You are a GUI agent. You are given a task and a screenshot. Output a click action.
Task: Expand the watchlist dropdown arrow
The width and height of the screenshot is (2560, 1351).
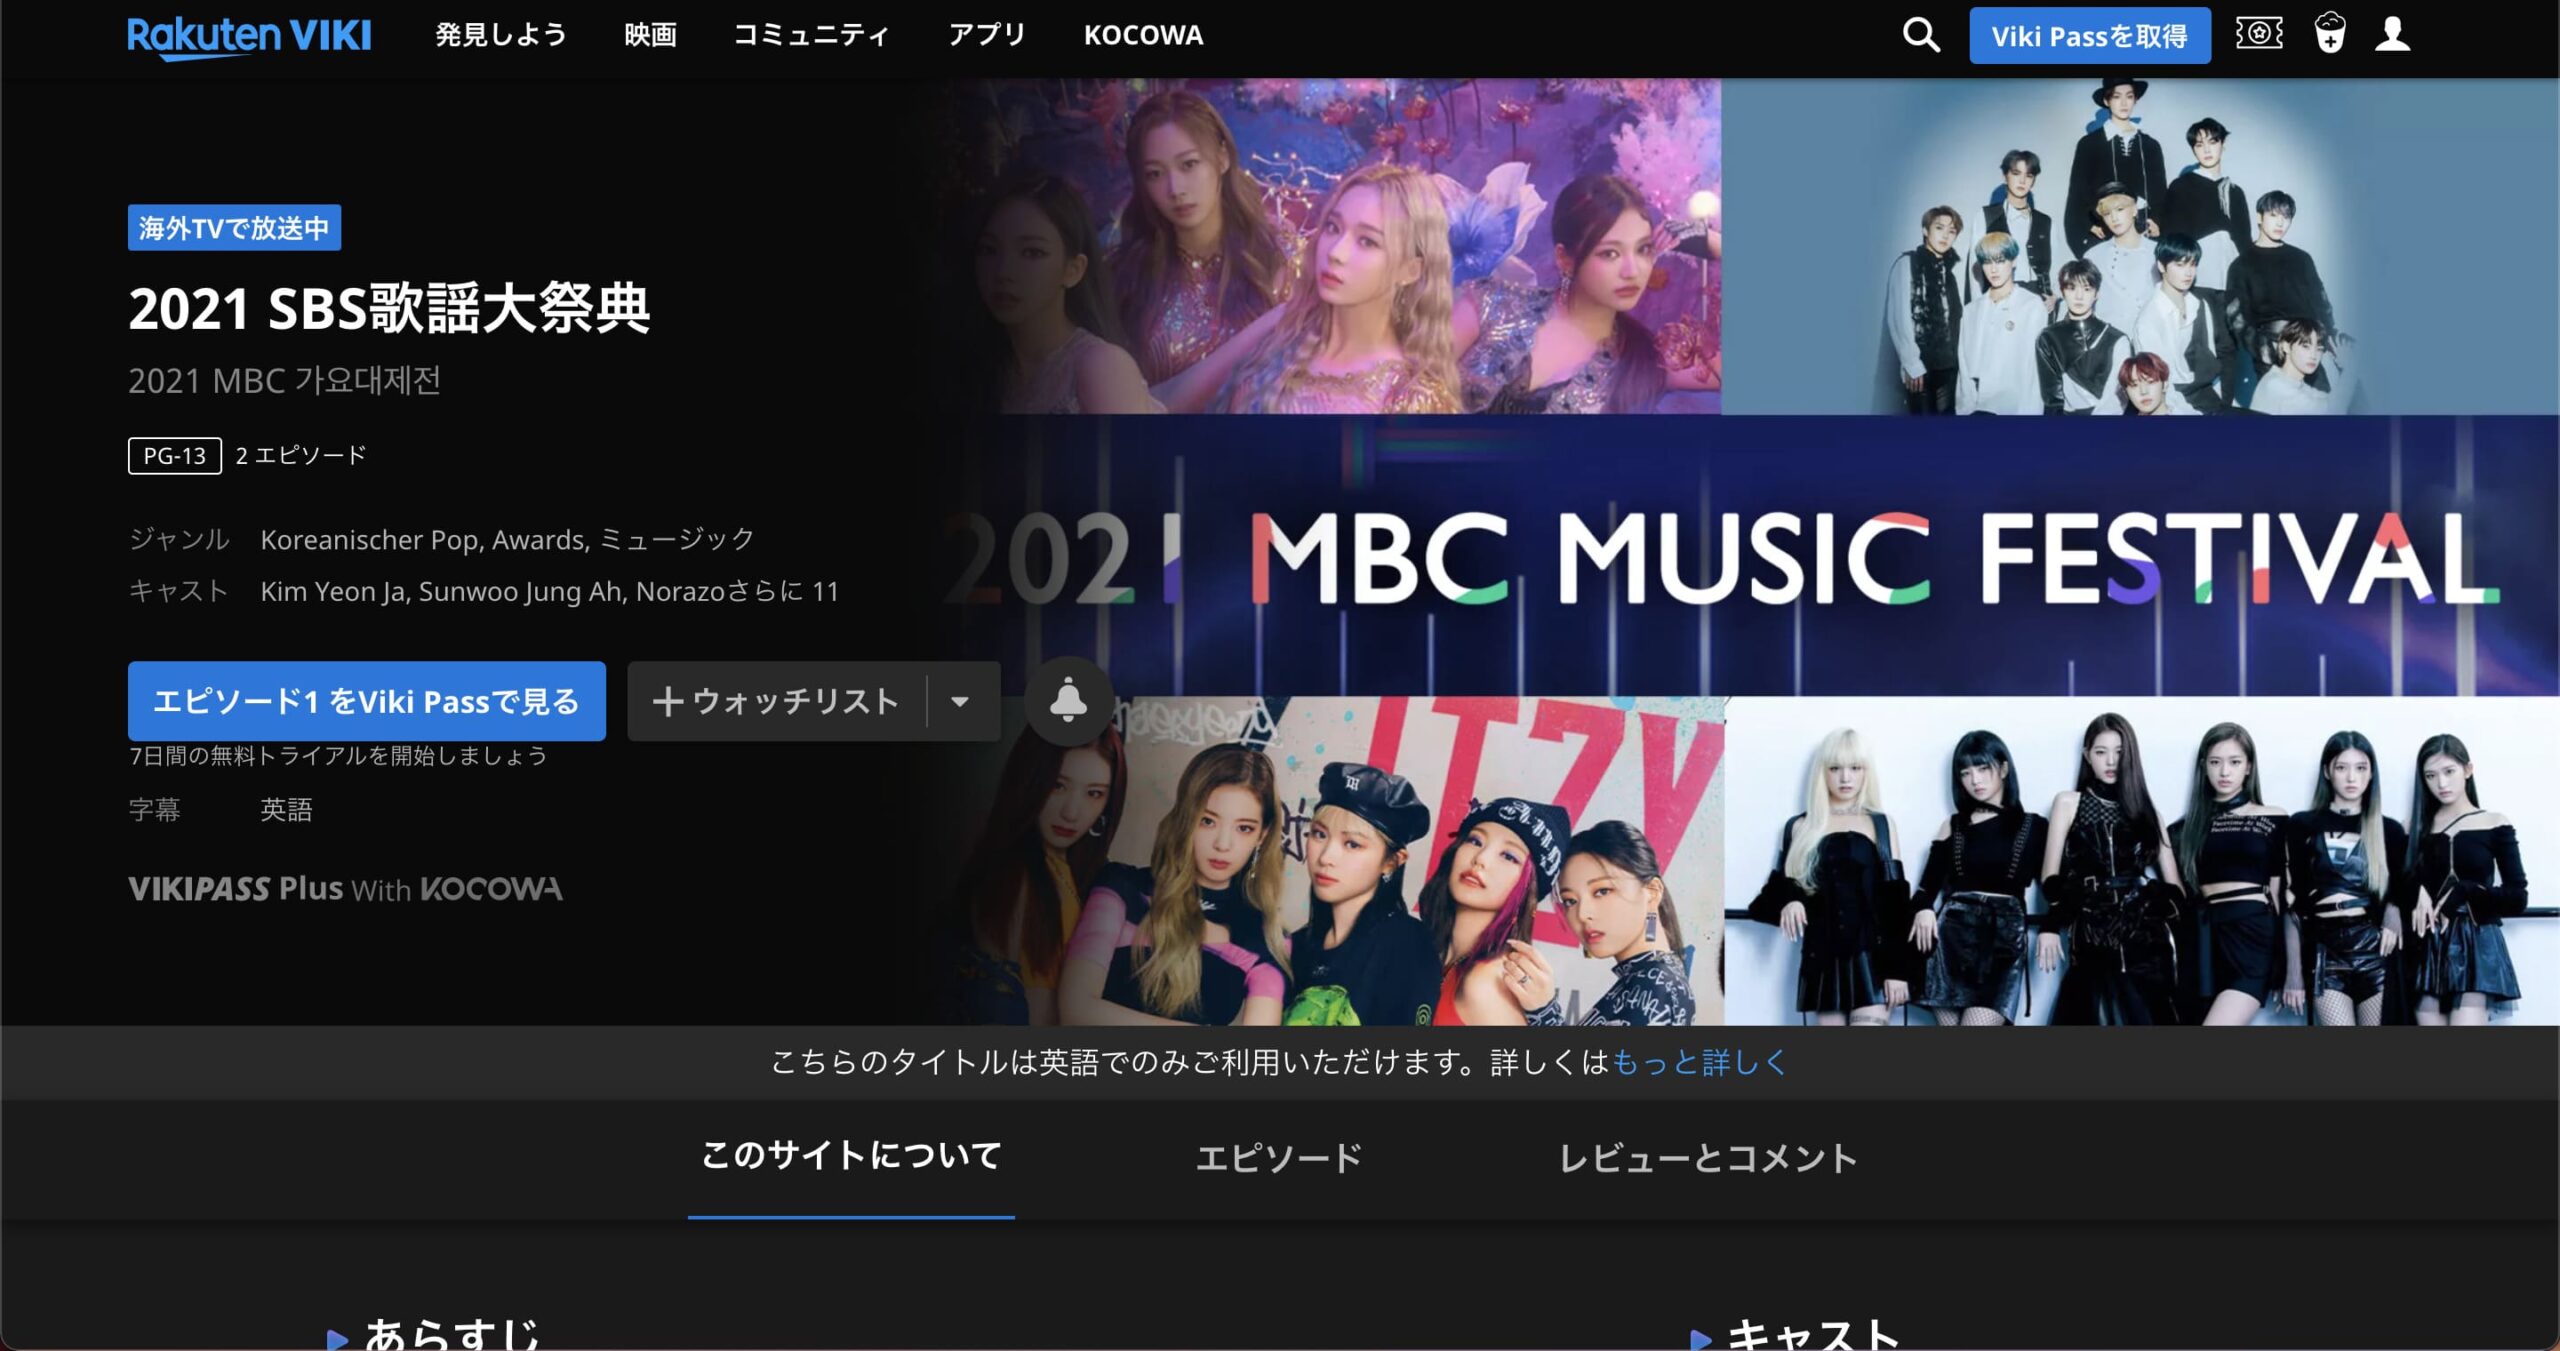coord(960,701)
